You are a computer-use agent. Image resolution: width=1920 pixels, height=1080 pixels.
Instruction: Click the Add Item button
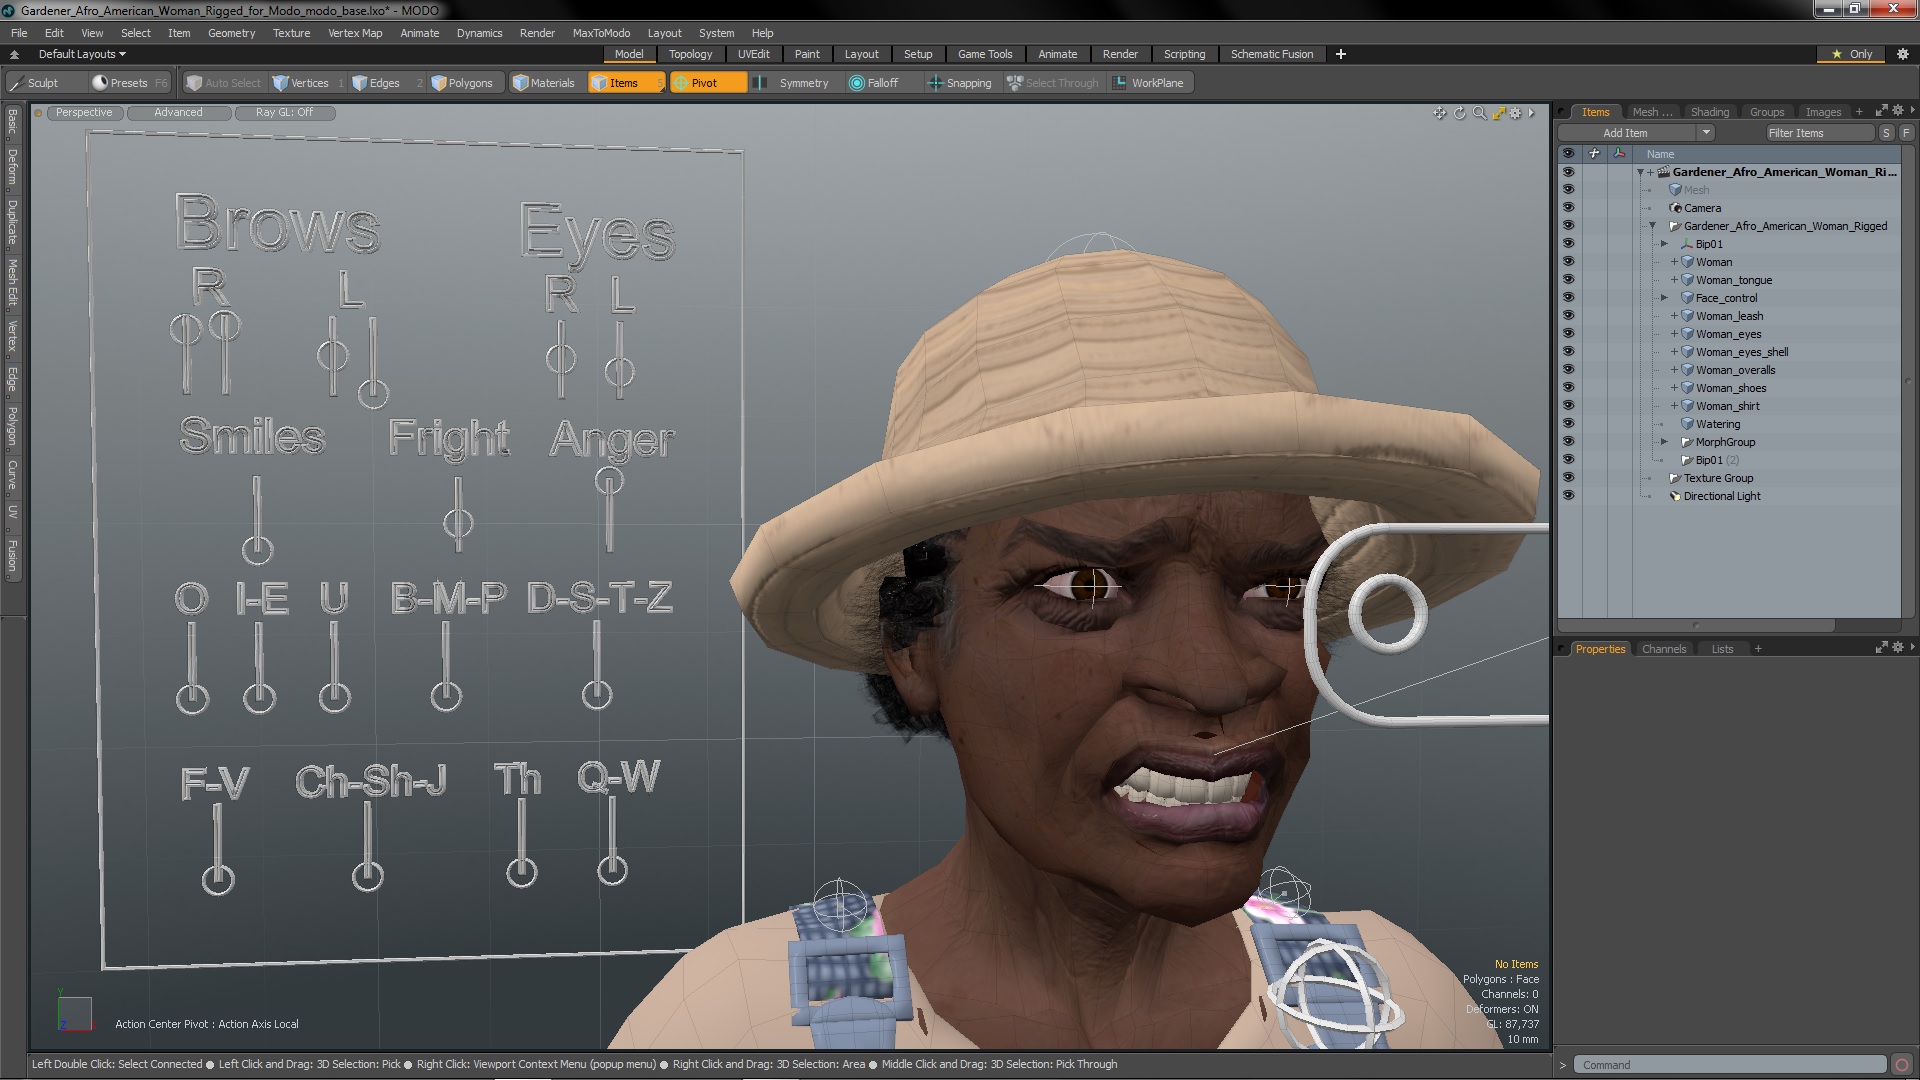(x=1625, y=133)
